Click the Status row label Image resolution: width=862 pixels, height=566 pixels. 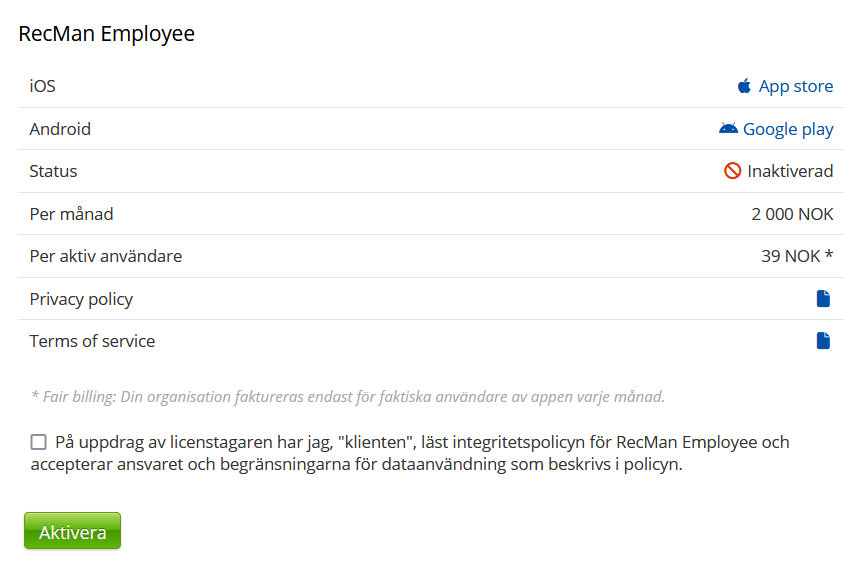coord(53,171)
